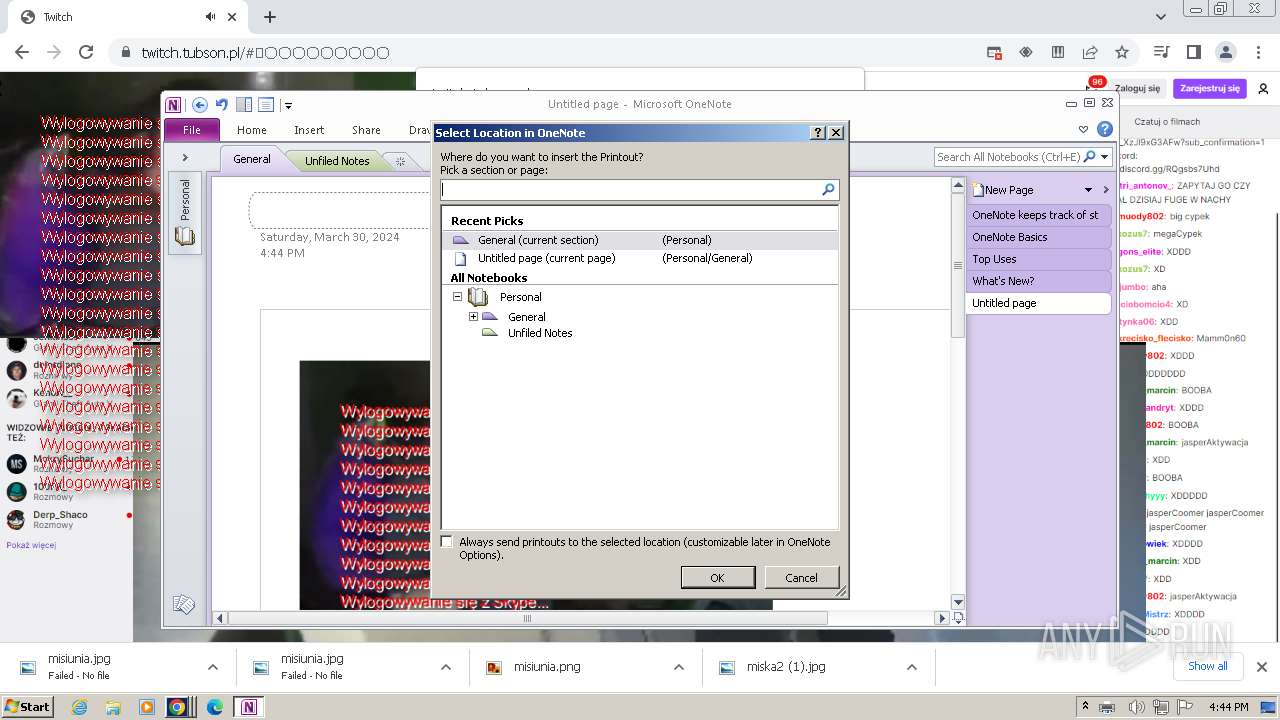
Task: Switch to the General section tab
Action: coord(252,159)
